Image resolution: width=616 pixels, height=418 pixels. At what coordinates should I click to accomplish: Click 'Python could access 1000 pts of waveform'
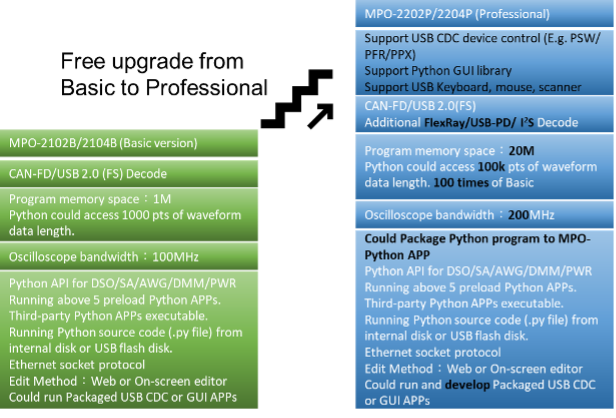point(125,215)
